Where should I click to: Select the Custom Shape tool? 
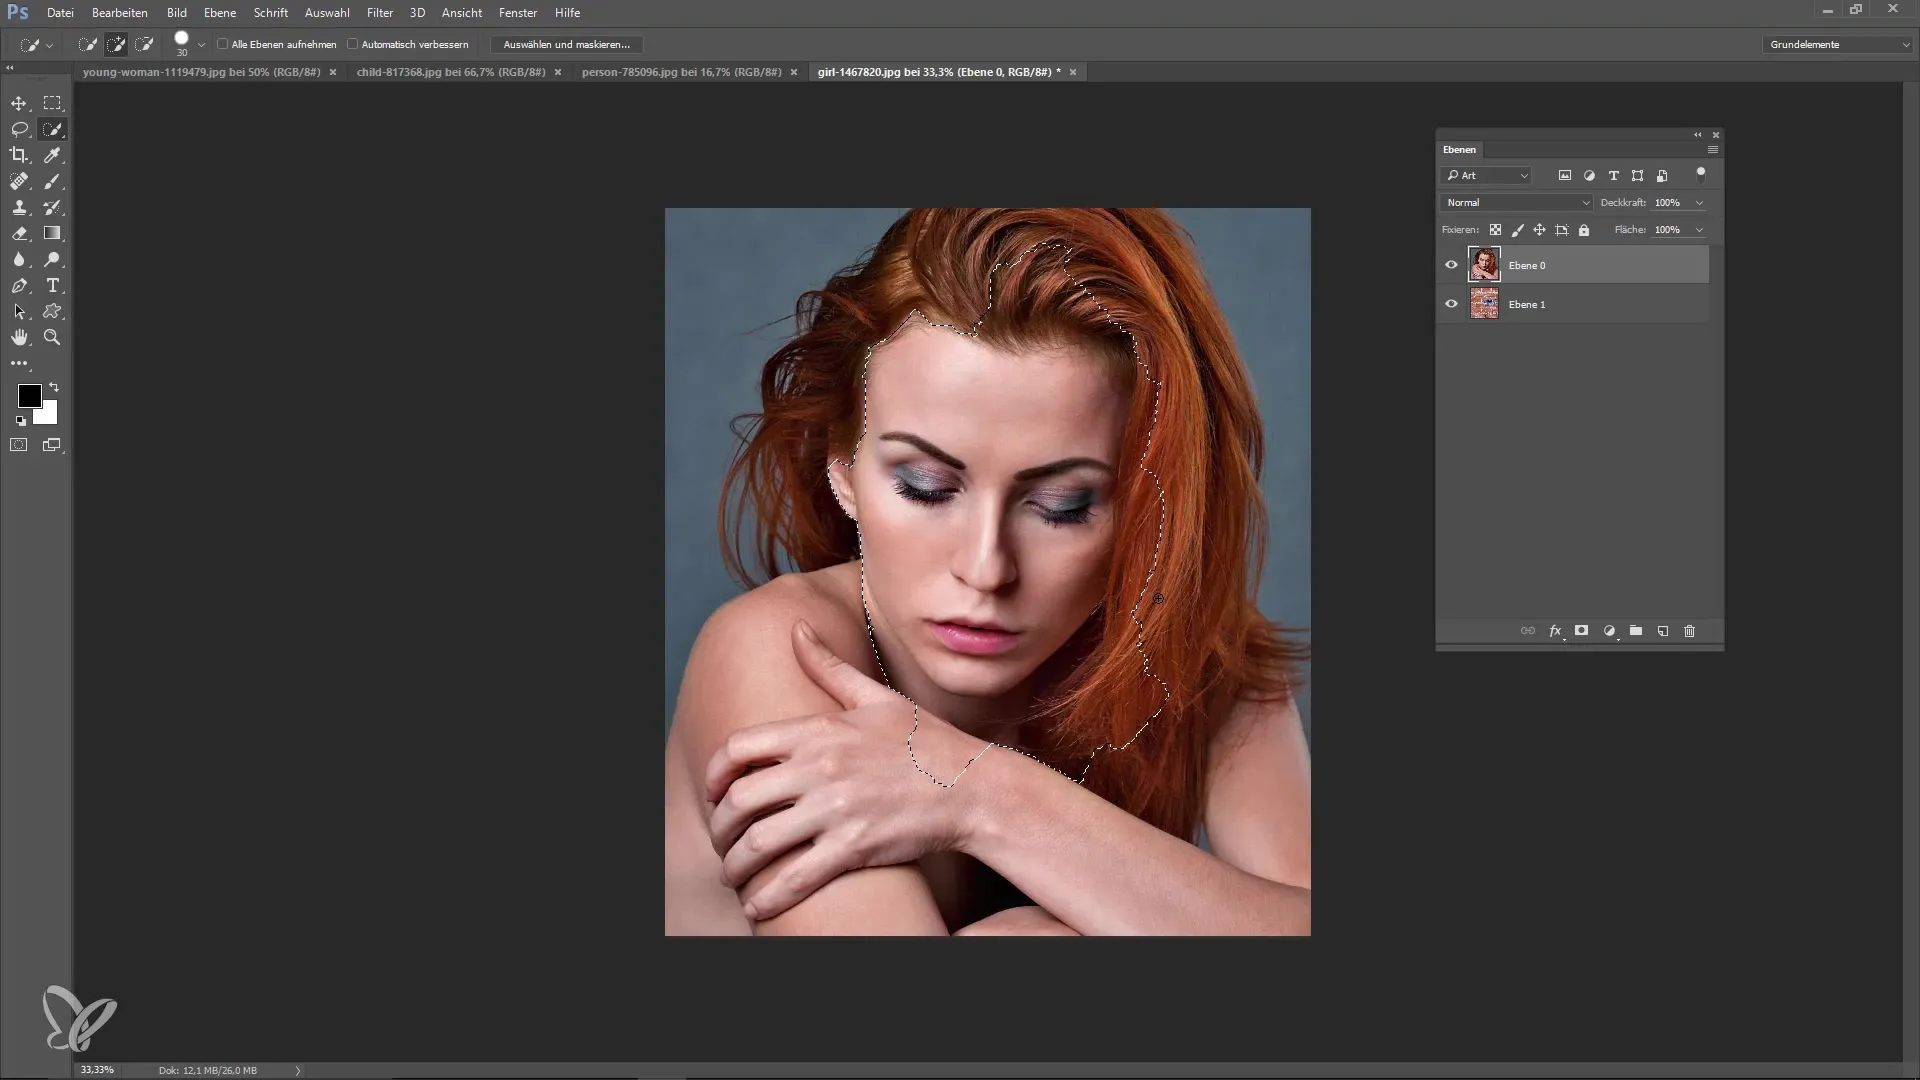52,312
